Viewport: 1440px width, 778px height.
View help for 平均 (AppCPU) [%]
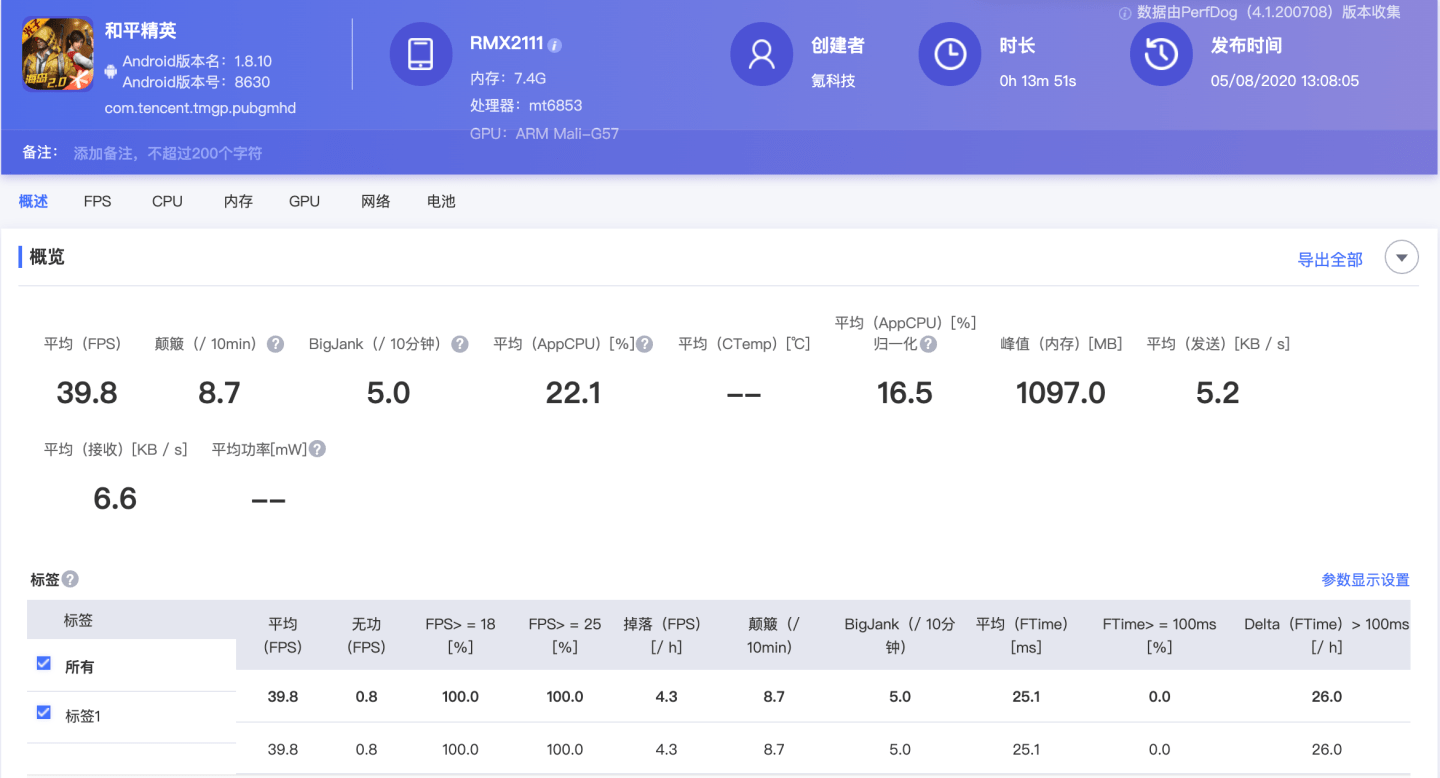[644, 343]
